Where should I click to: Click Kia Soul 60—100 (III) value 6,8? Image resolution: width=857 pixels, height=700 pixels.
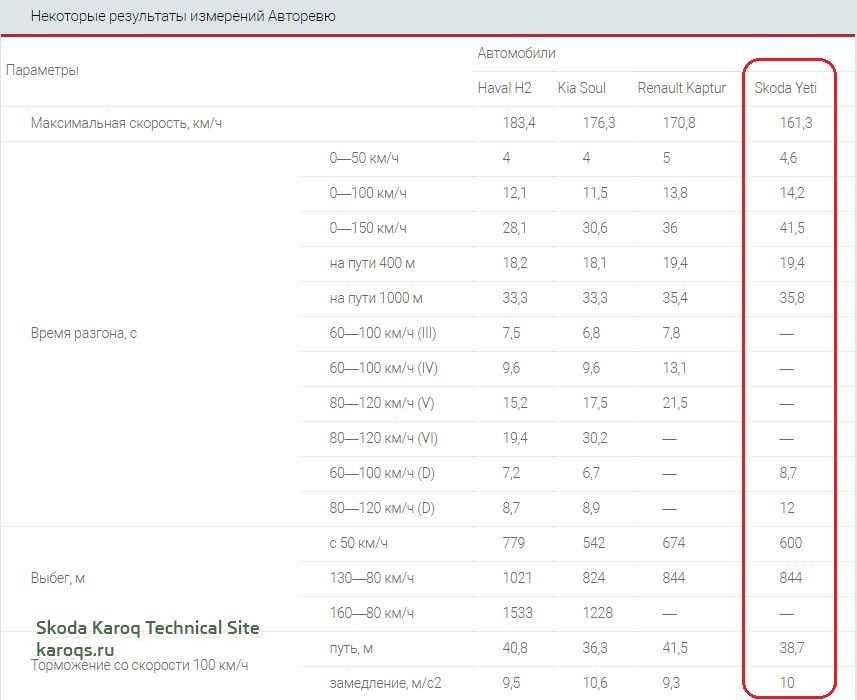click(x=591, y=333)
